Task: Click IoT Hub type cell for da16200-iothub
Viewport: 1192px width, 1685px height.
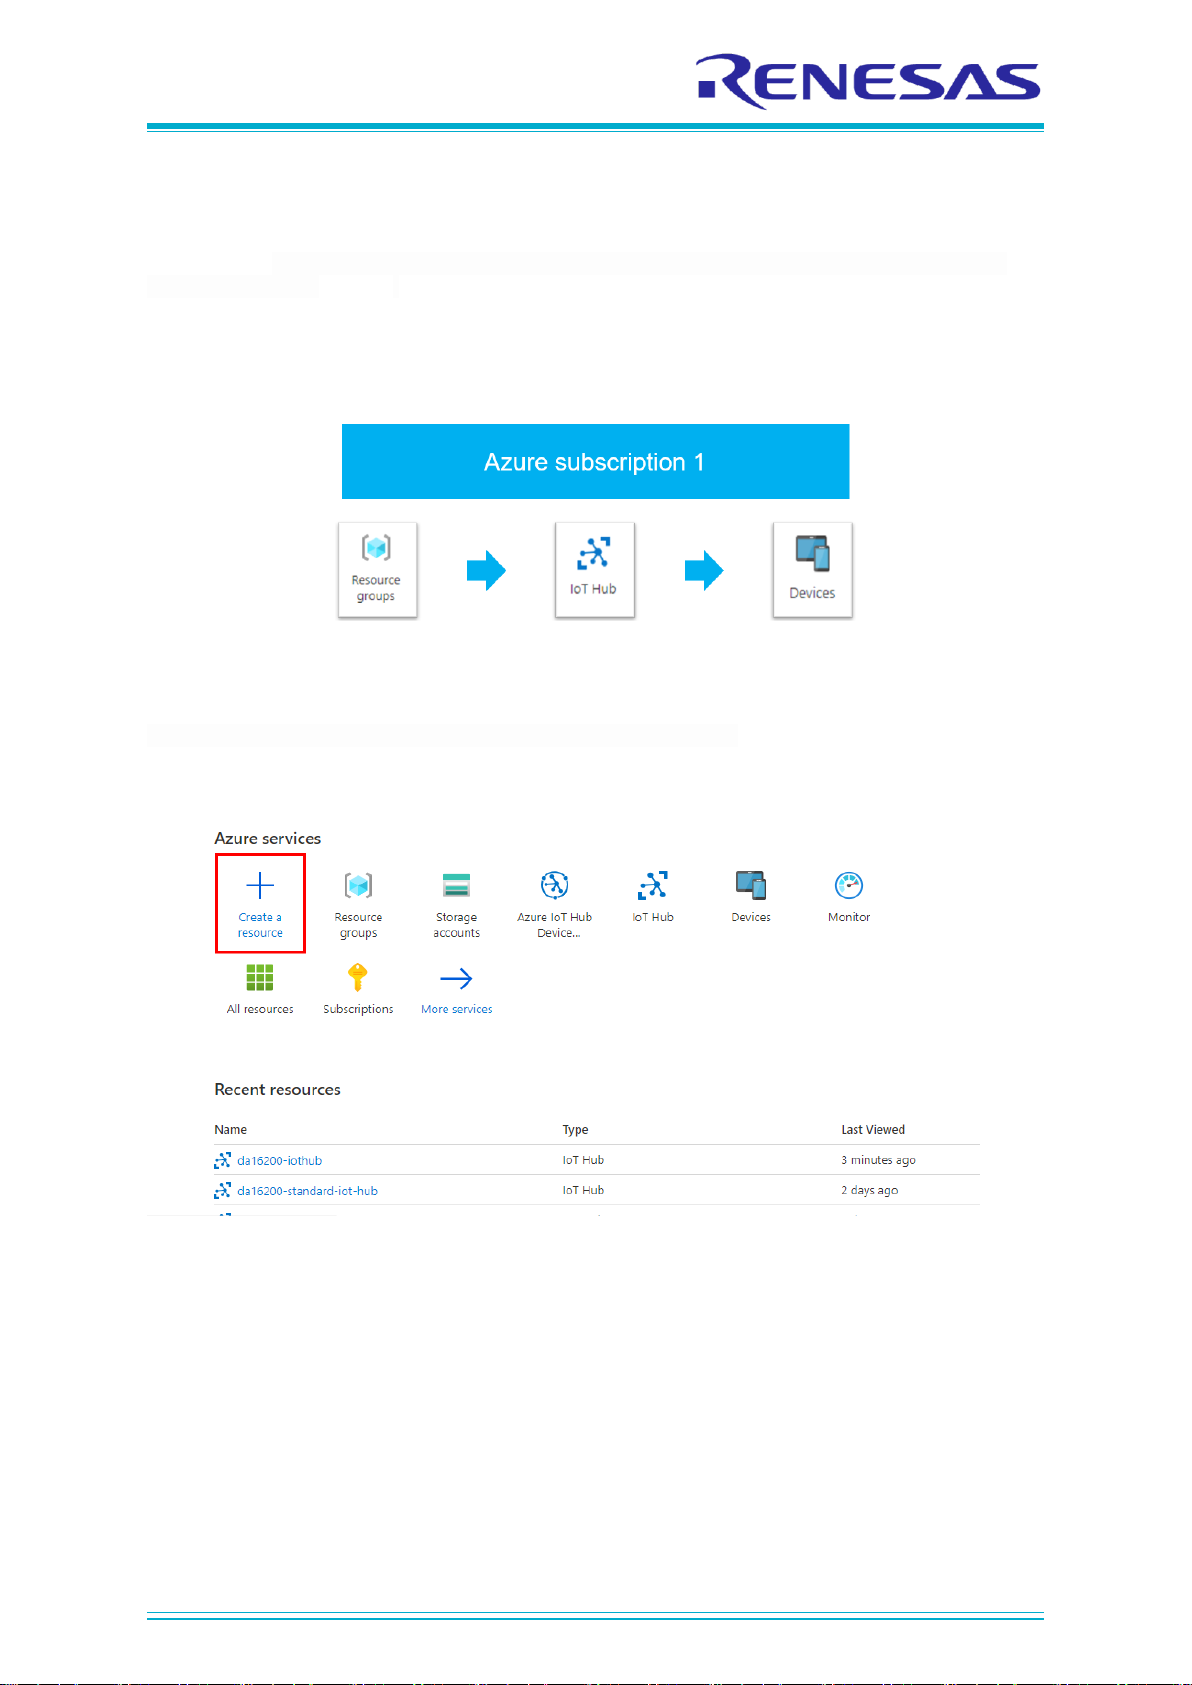Action: 583,1161
